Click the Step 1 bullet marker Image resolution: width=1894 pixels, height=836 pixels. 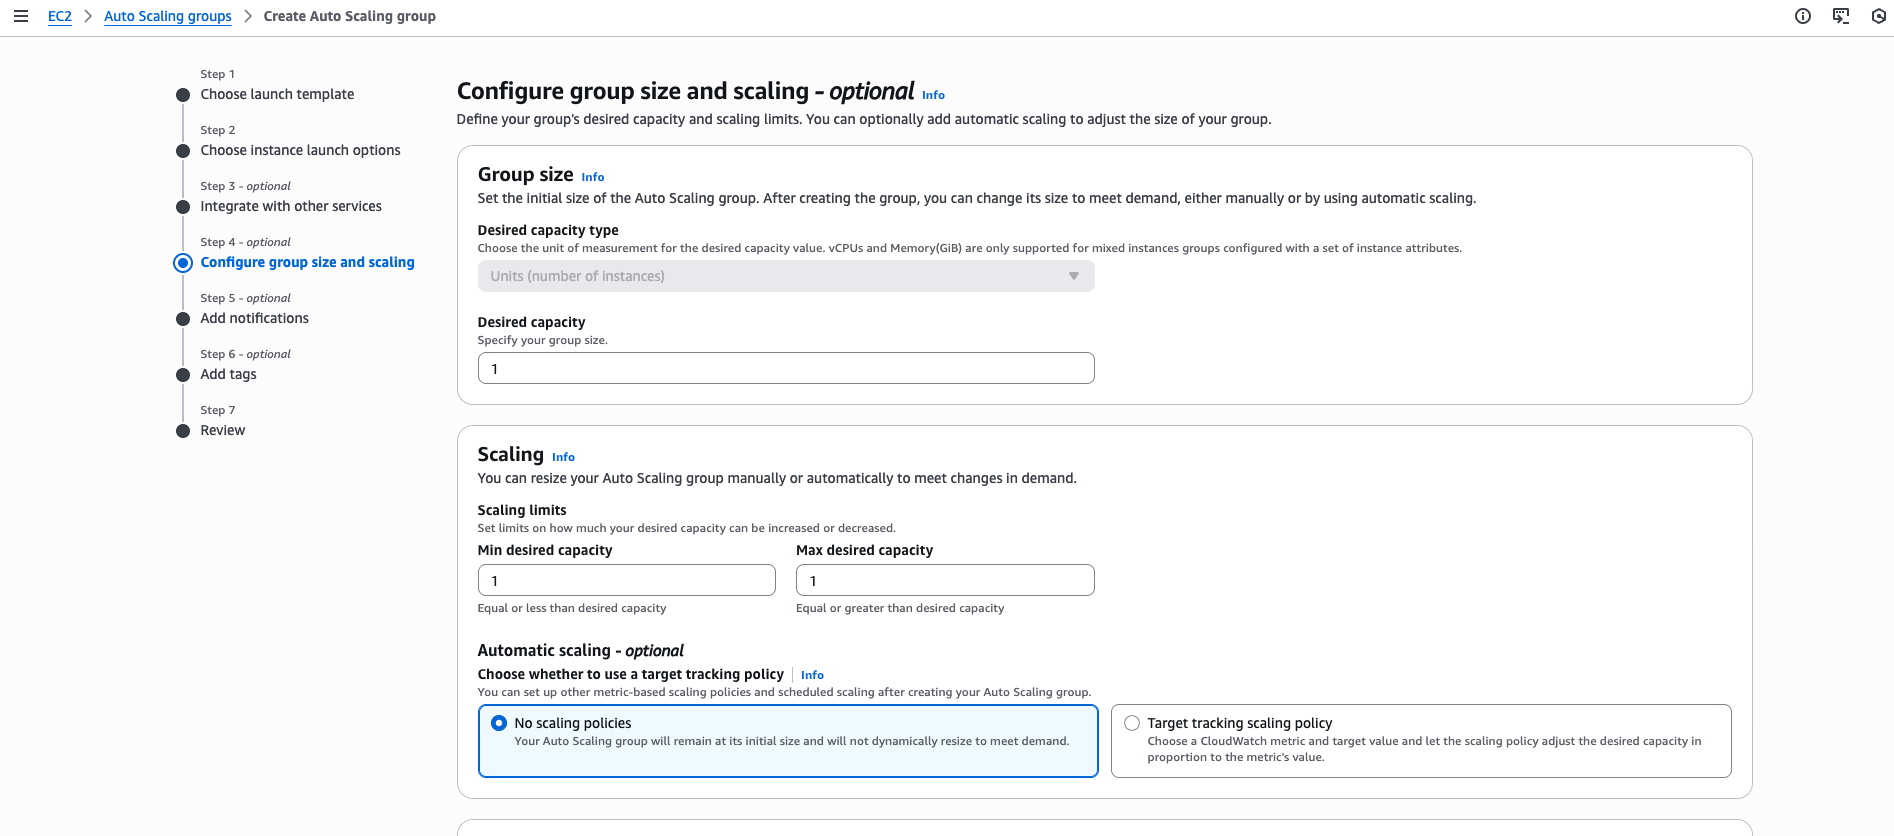[183, 95]
